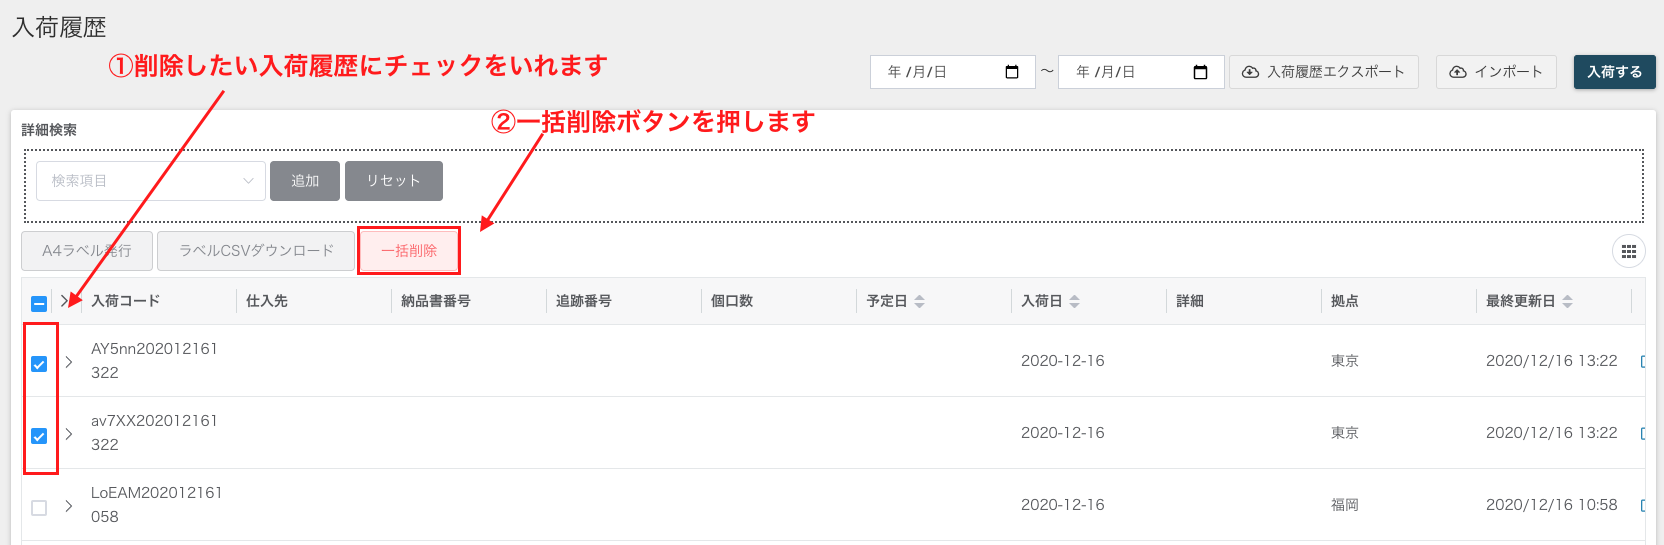
Task: Click the 拠点 column header
Action: pos(1345,301)
